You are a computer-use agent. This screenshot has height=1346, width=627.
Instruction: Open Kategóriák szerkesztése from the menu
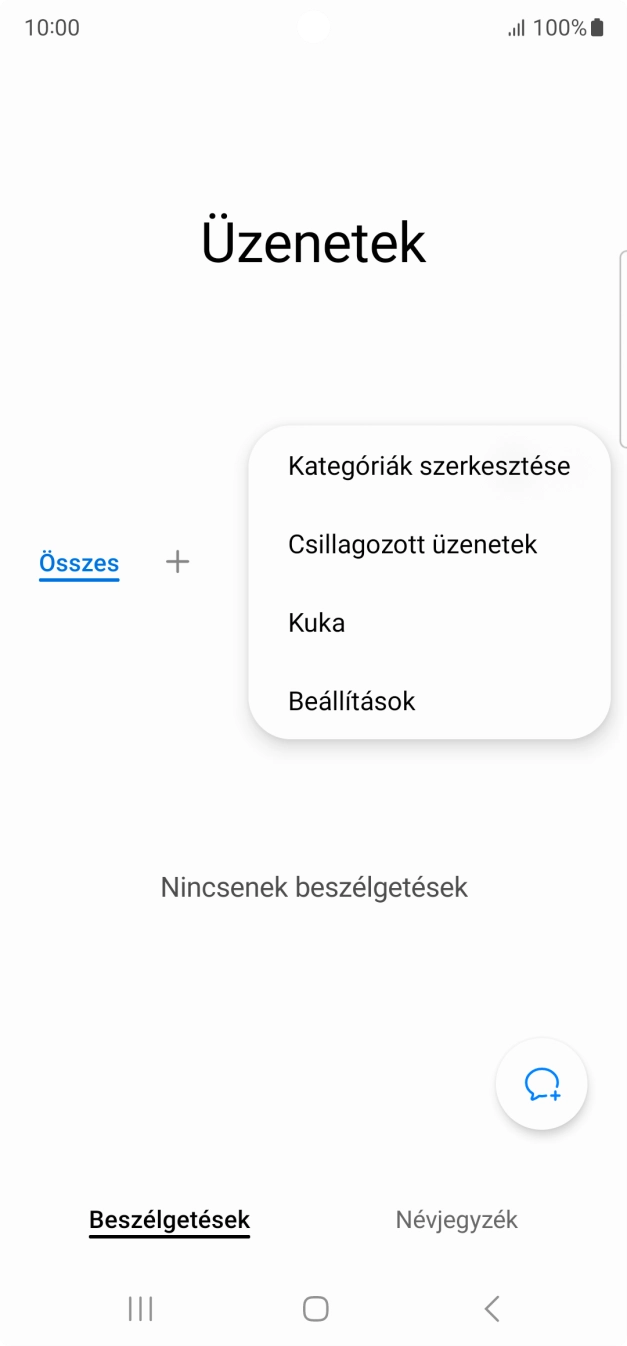tap(428, 464)
